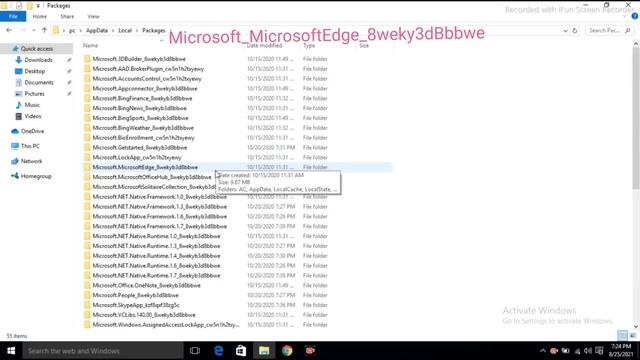The image size is (640, 360).
Task: Select Microsoft.VCLibs.140.00 folder
Action: click(x=144, y=315)
